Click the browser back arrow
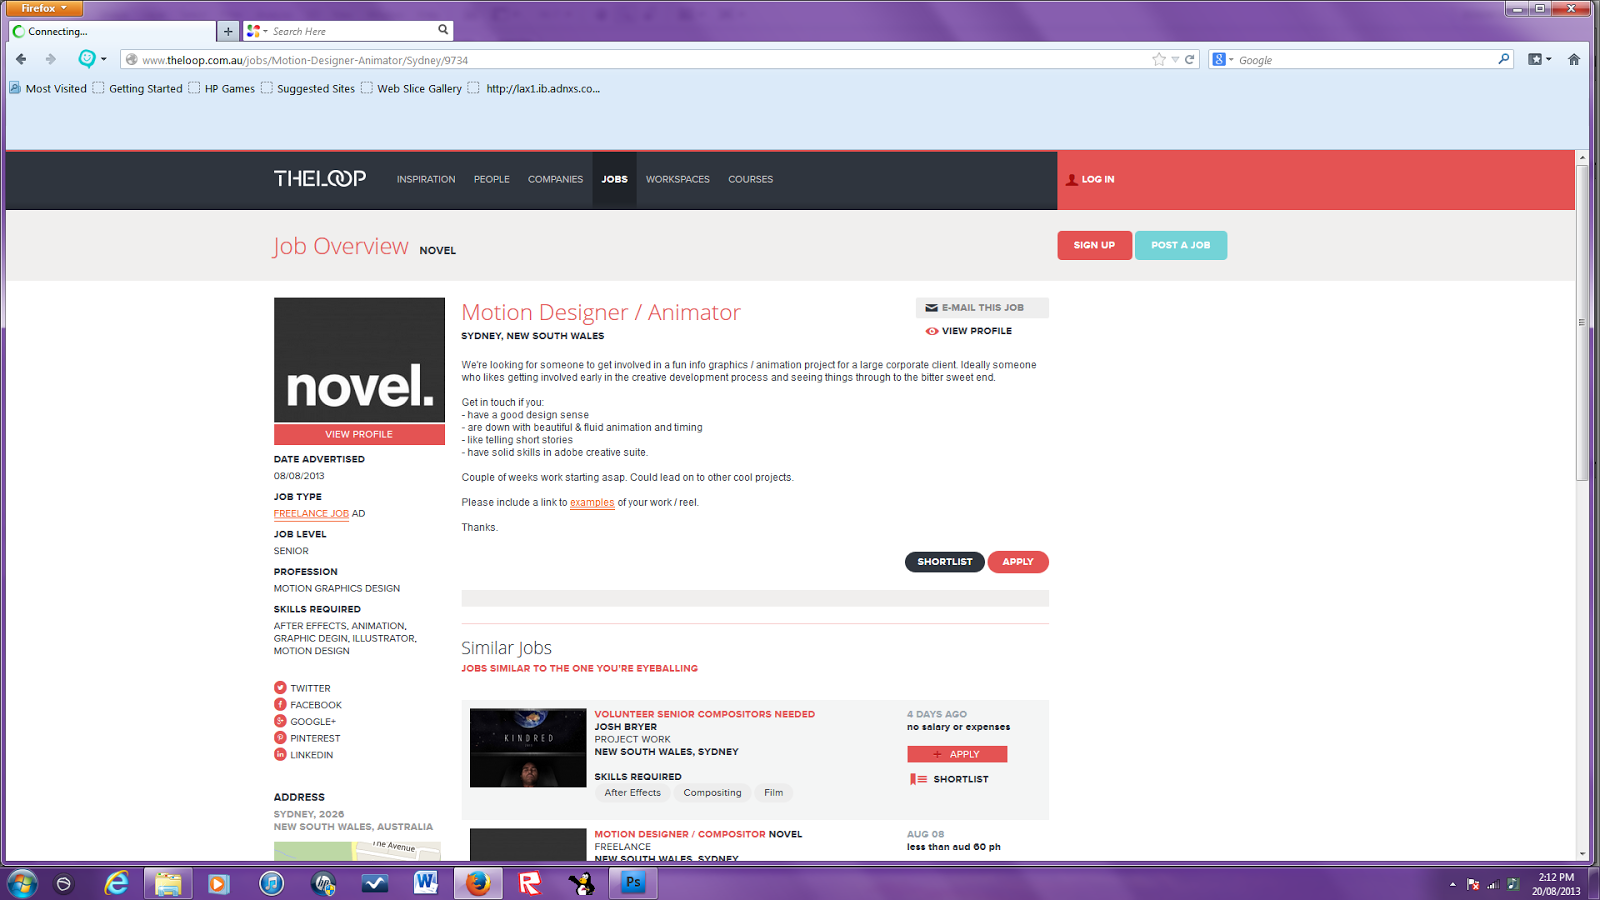The width and height of the screenshot is (1600, 900). pos(21,59)
